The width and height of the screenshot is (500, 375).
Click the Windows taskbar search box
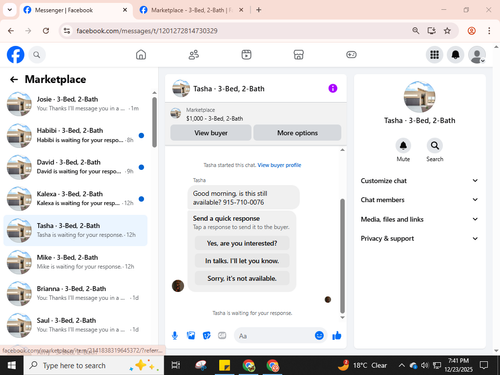coord(94,366)
